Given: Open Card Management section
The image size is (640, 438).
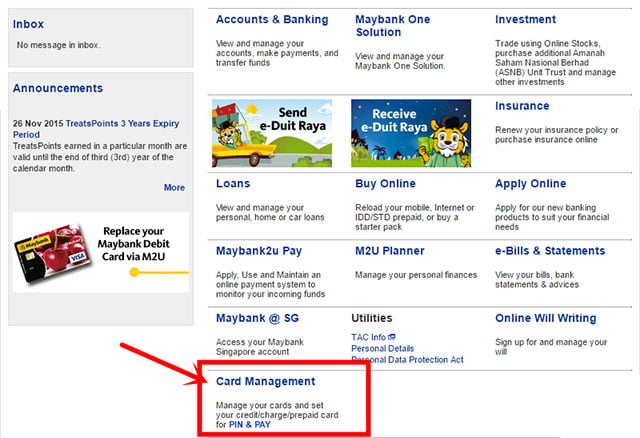Looking at the screenshot, I should (265, 381).
